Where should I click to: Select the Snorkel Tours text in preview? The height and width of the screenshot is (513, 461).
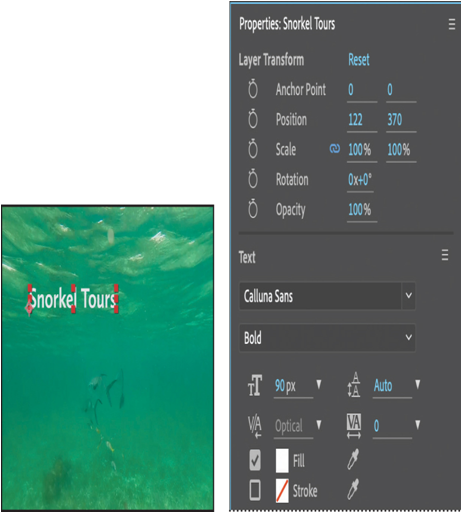click(73, 299)
